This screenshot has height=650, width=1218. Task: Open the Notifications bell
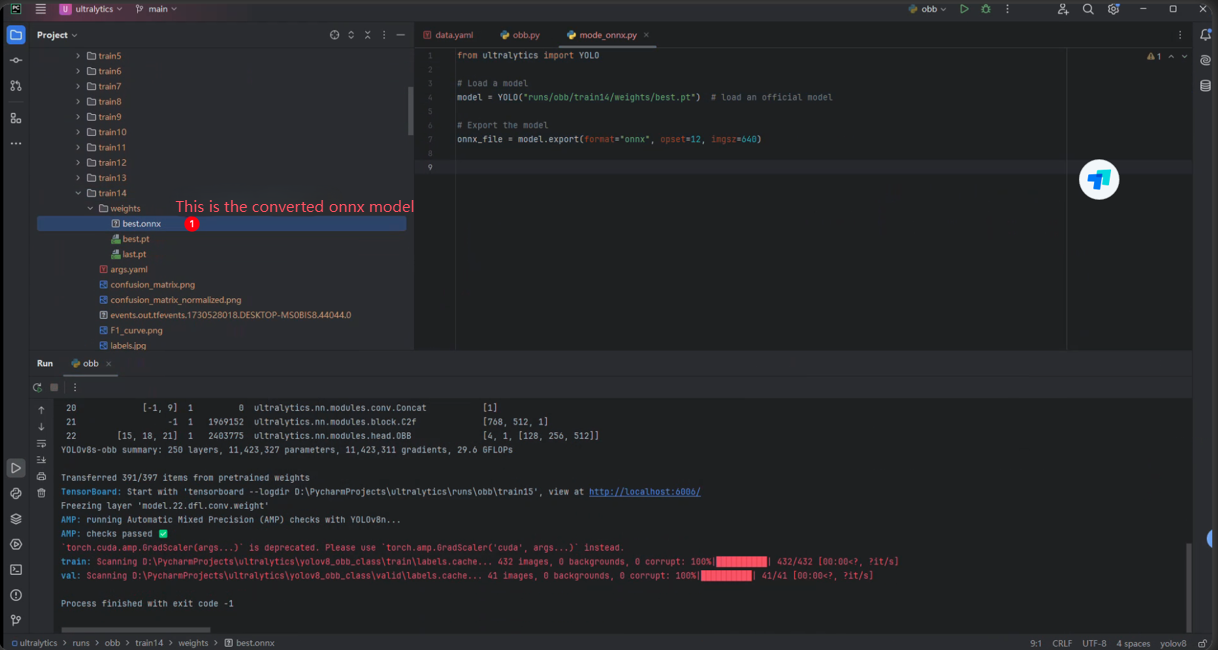click(x=1205, y=35)
